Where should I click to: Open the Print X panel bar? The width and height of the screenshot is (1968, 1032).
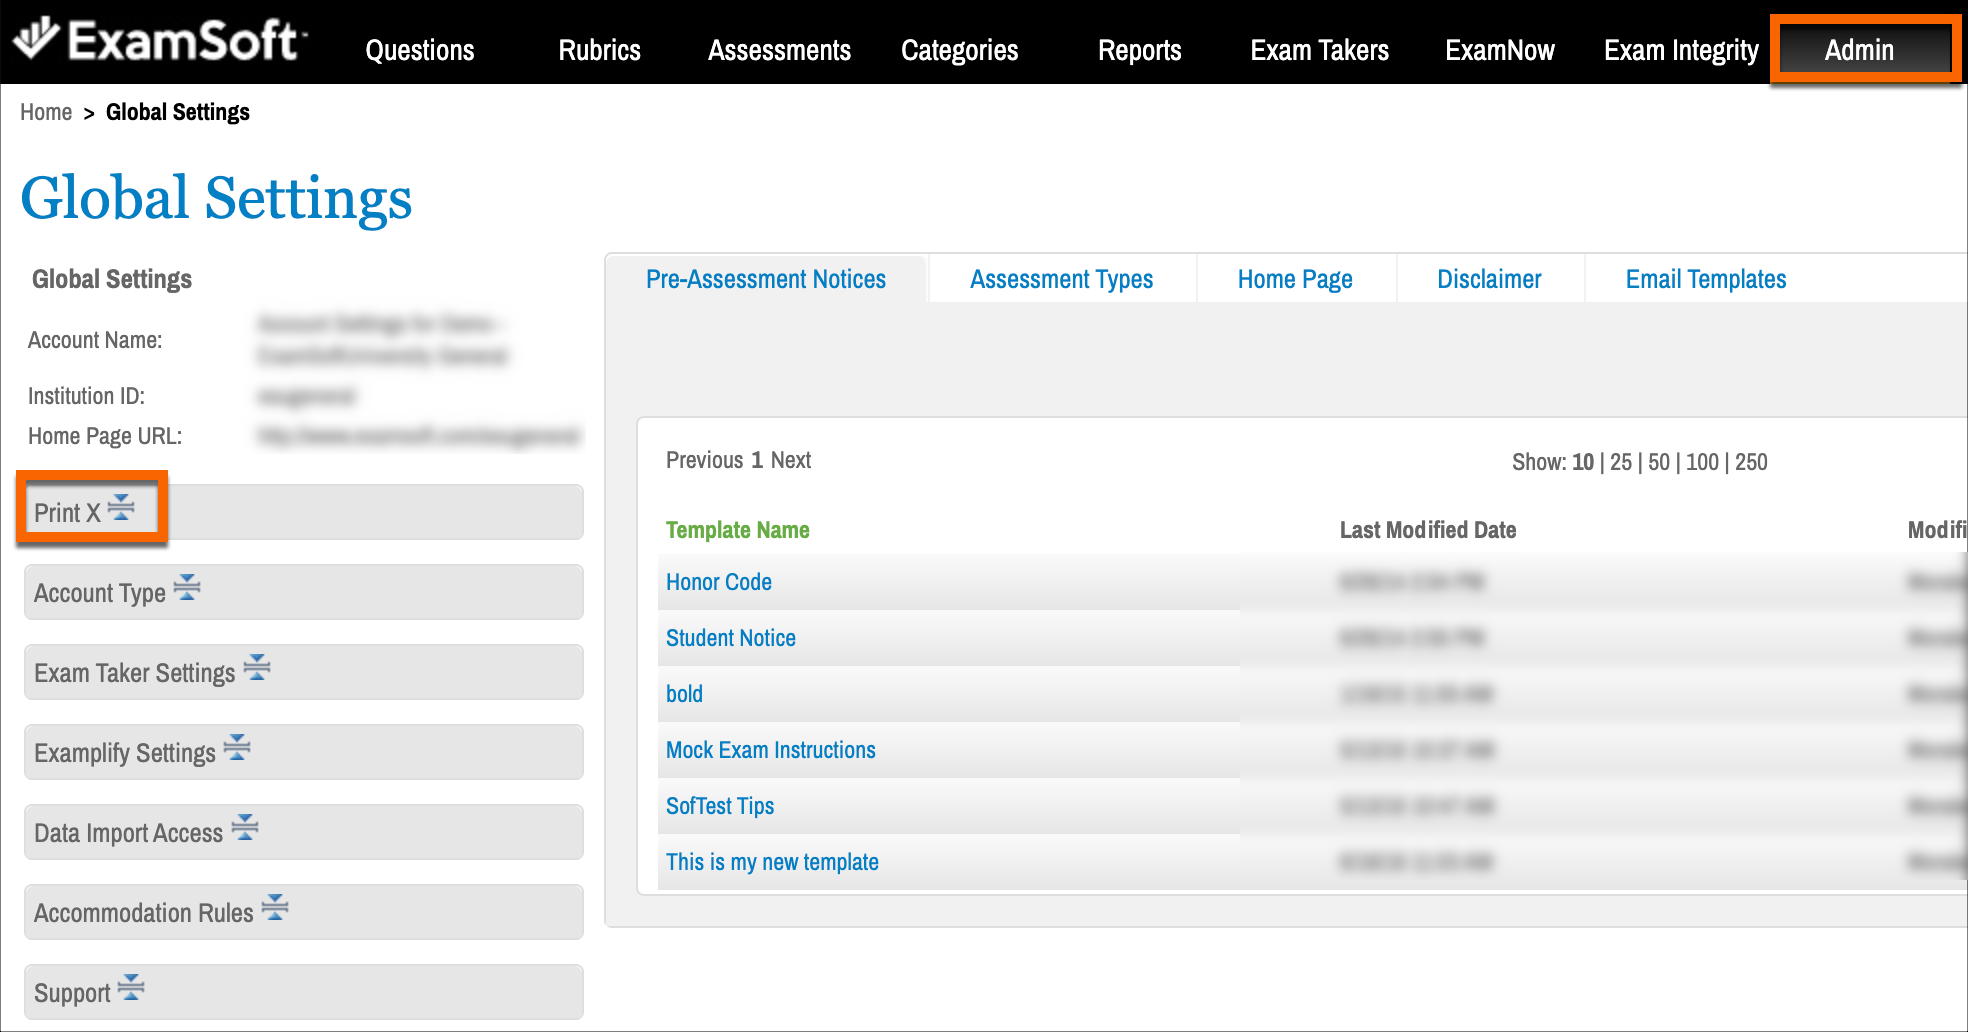click(304, 512)
